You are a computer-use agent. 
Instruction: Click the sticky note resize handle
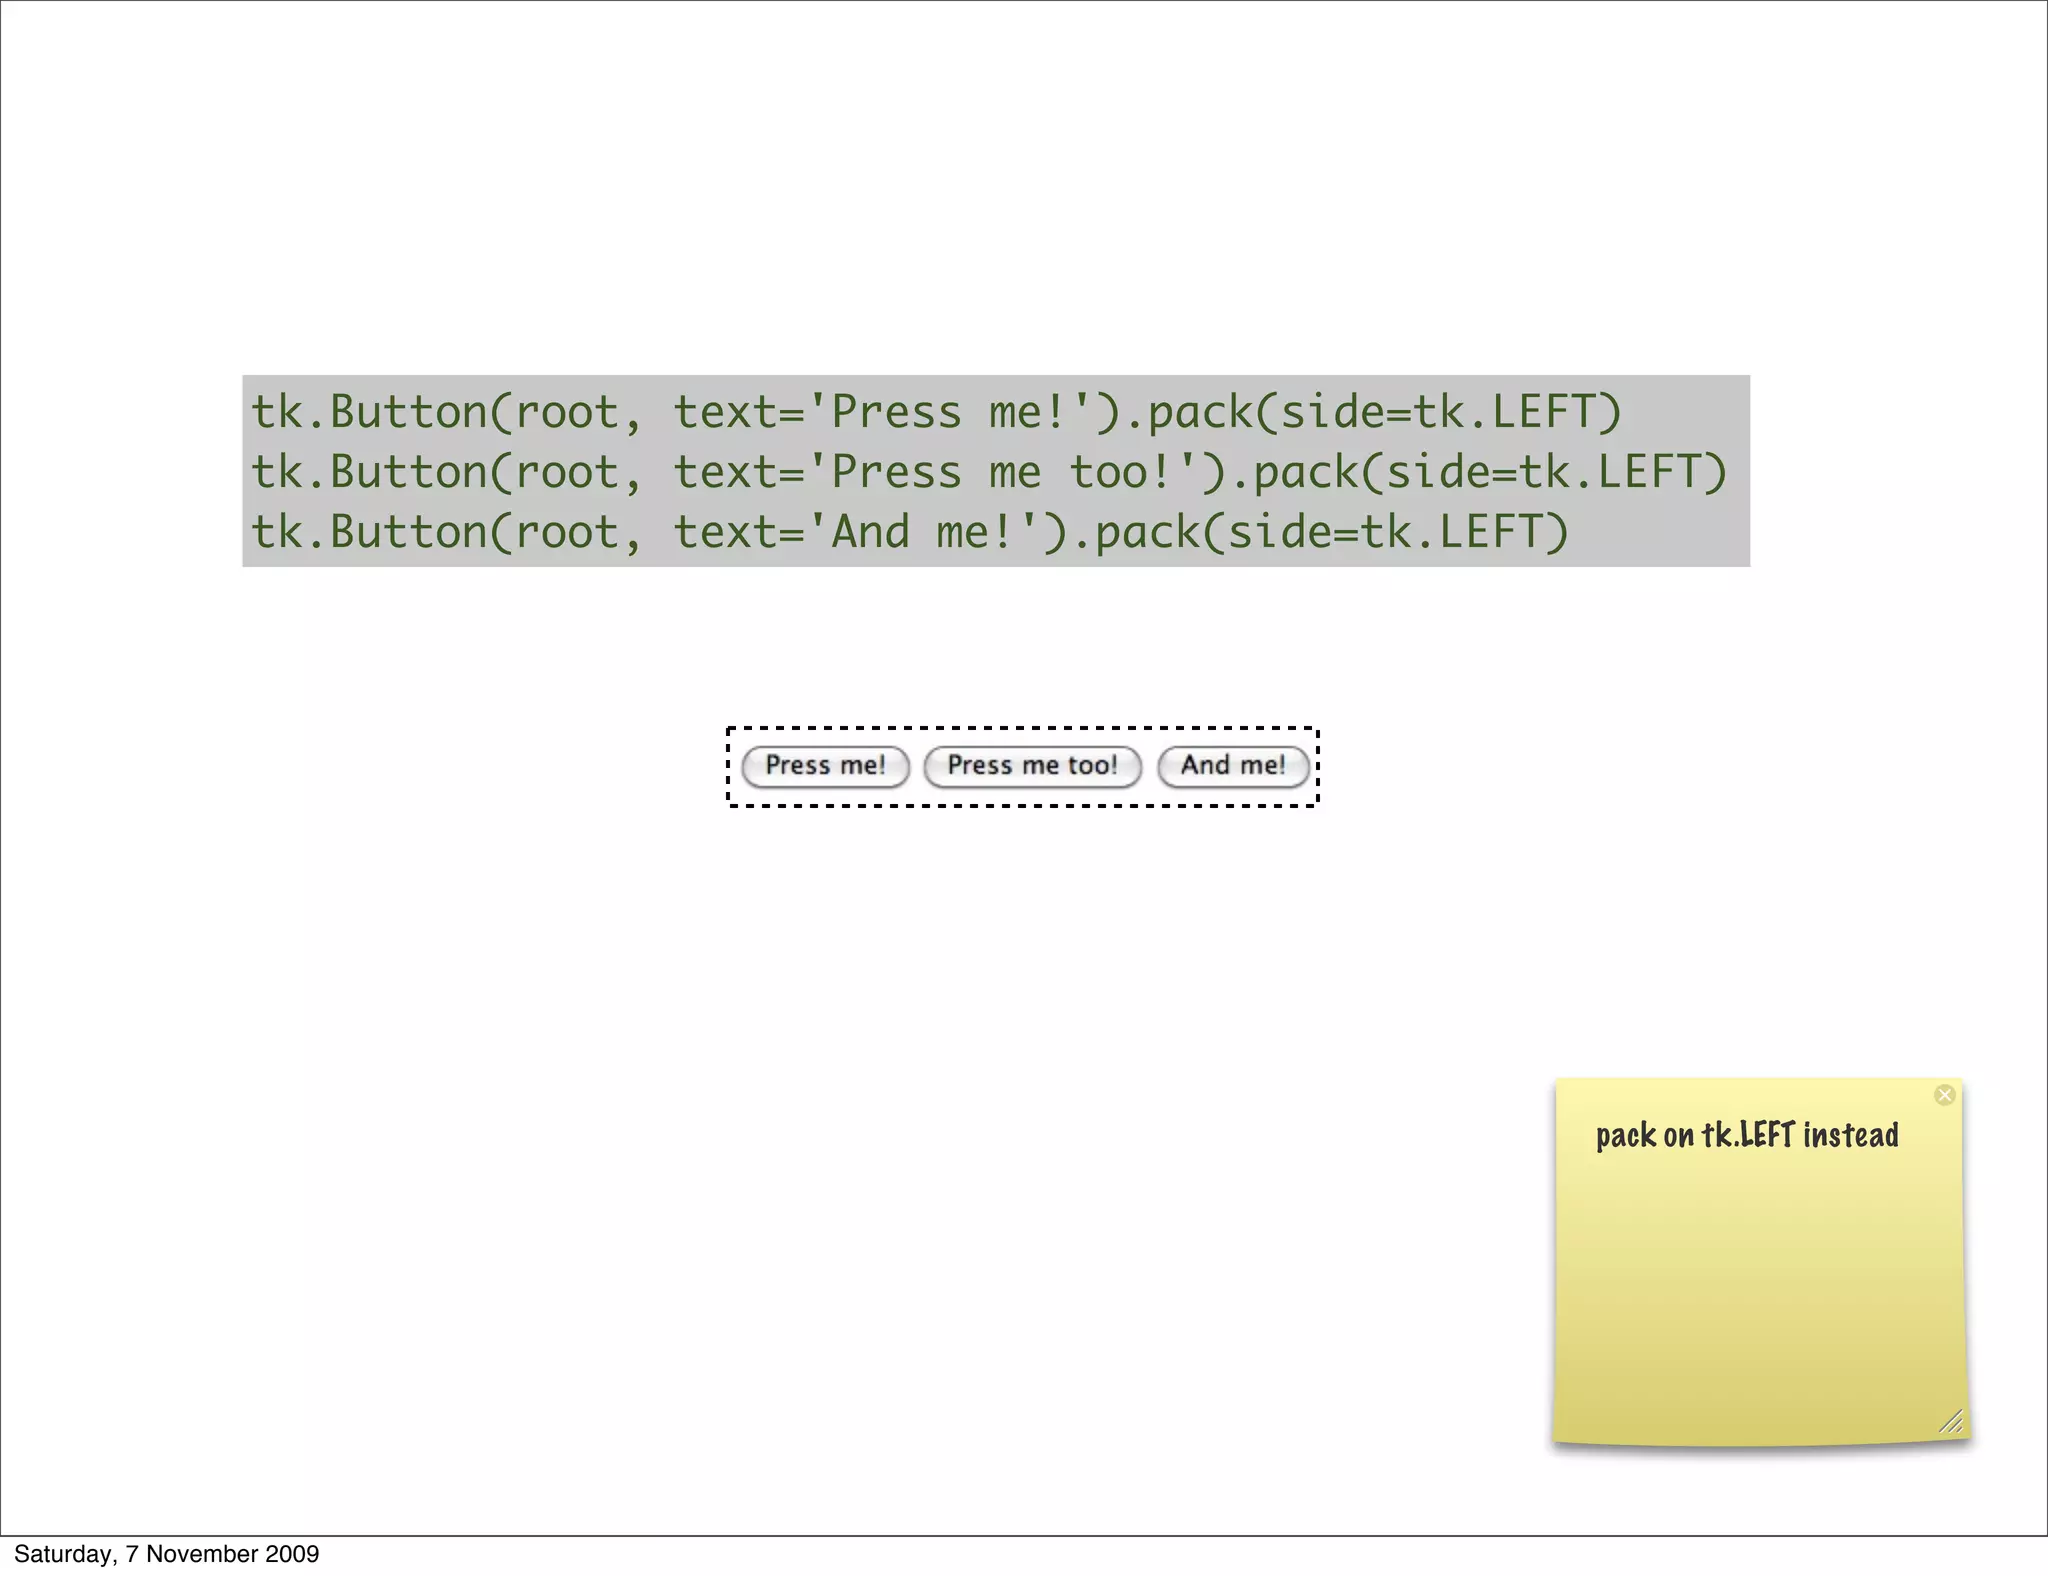[x=1951, y=1421]
